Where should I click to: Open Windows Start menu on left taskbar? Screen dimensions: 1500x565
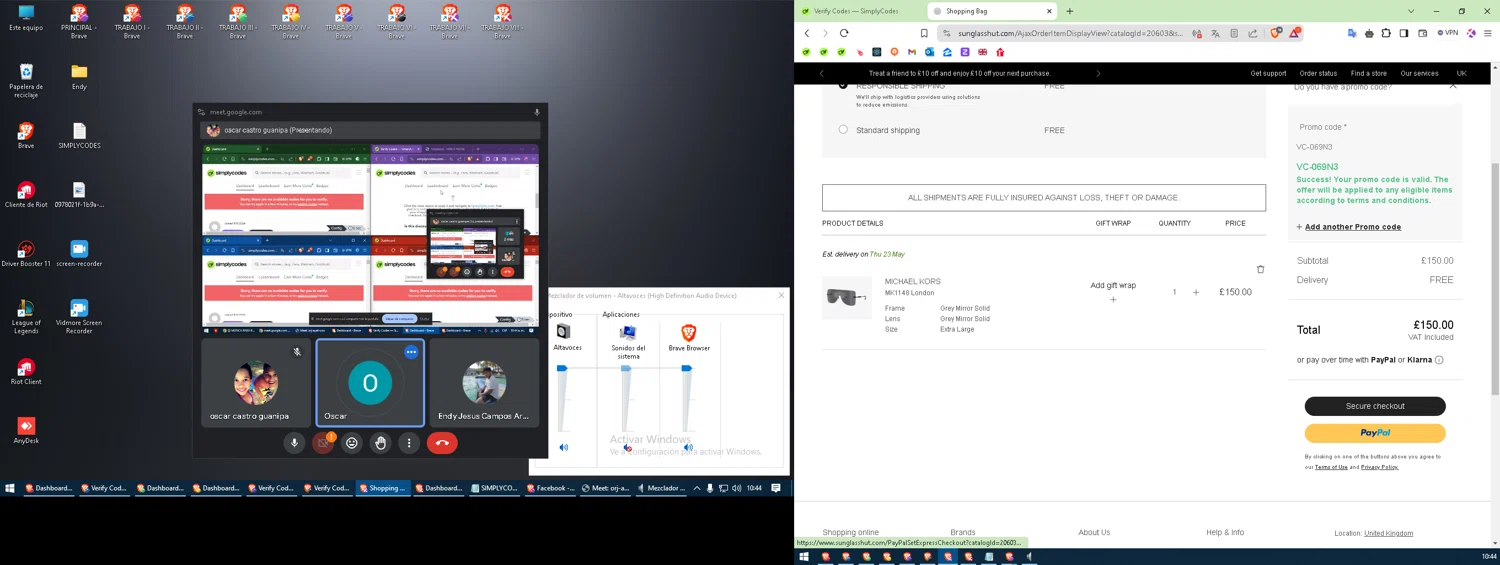pos(10,488)
